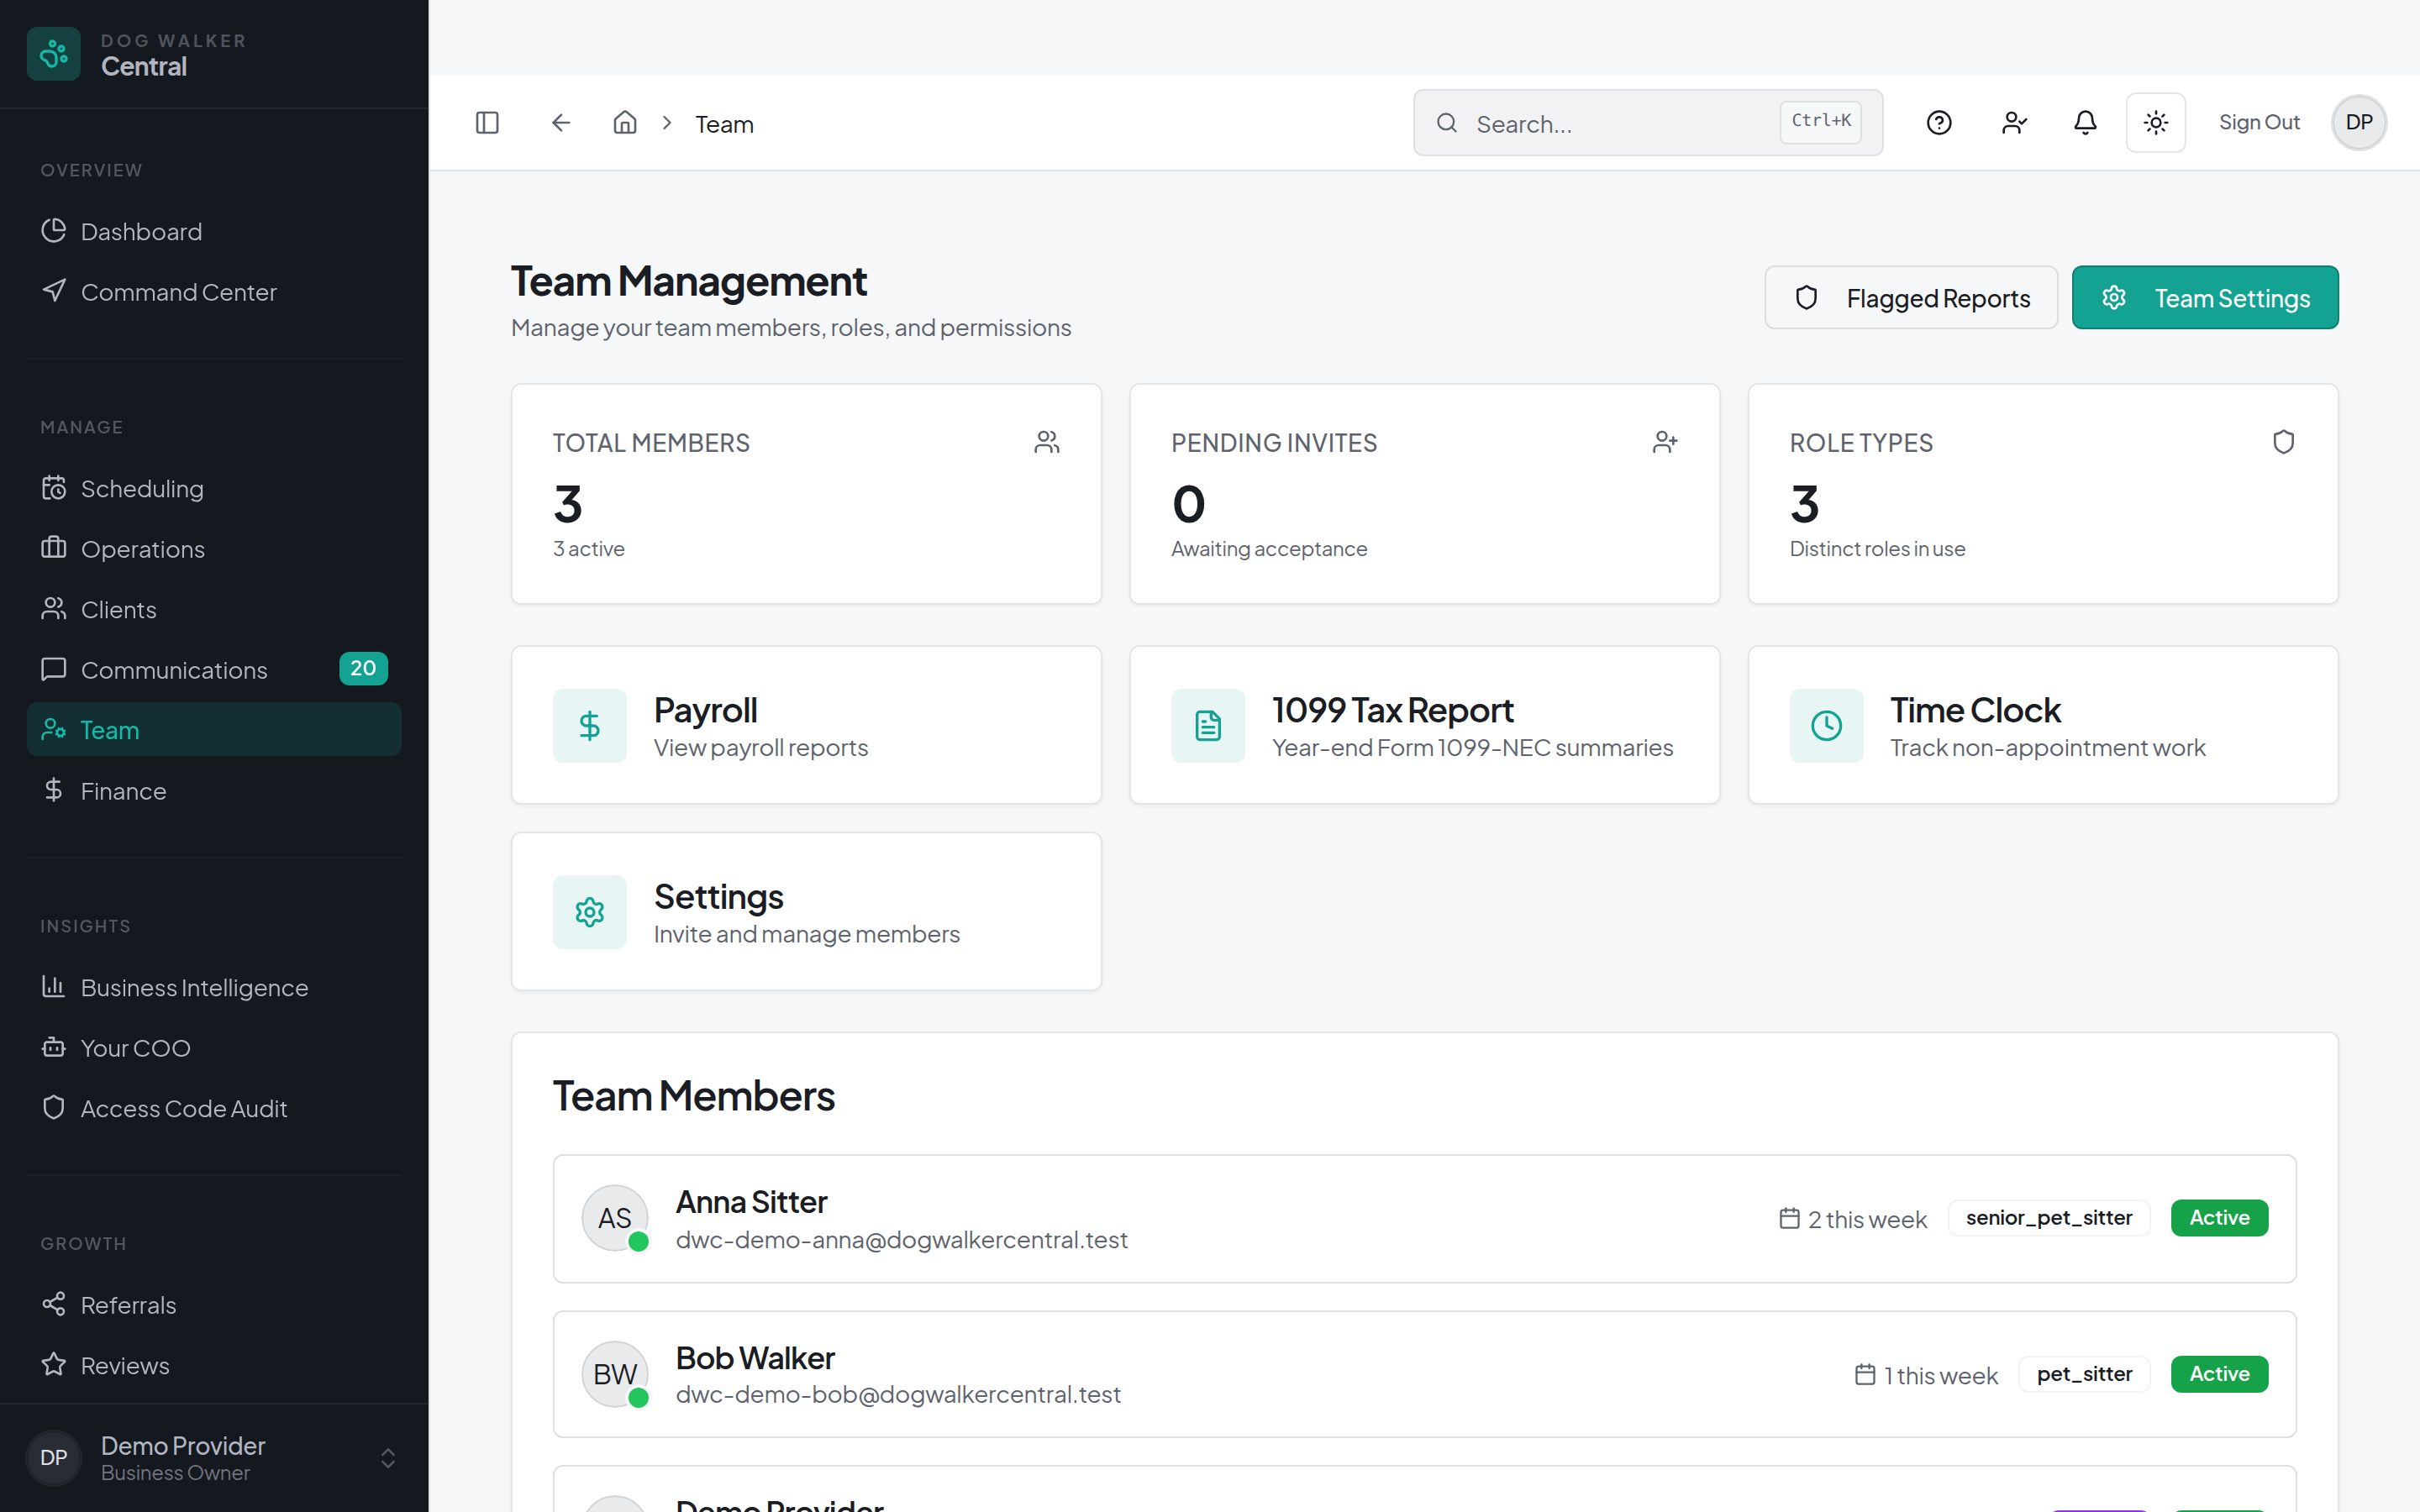This screenshot has height=1512, width=2420.
Task: Open Command Center in sidebar
Action: point(214,292)
